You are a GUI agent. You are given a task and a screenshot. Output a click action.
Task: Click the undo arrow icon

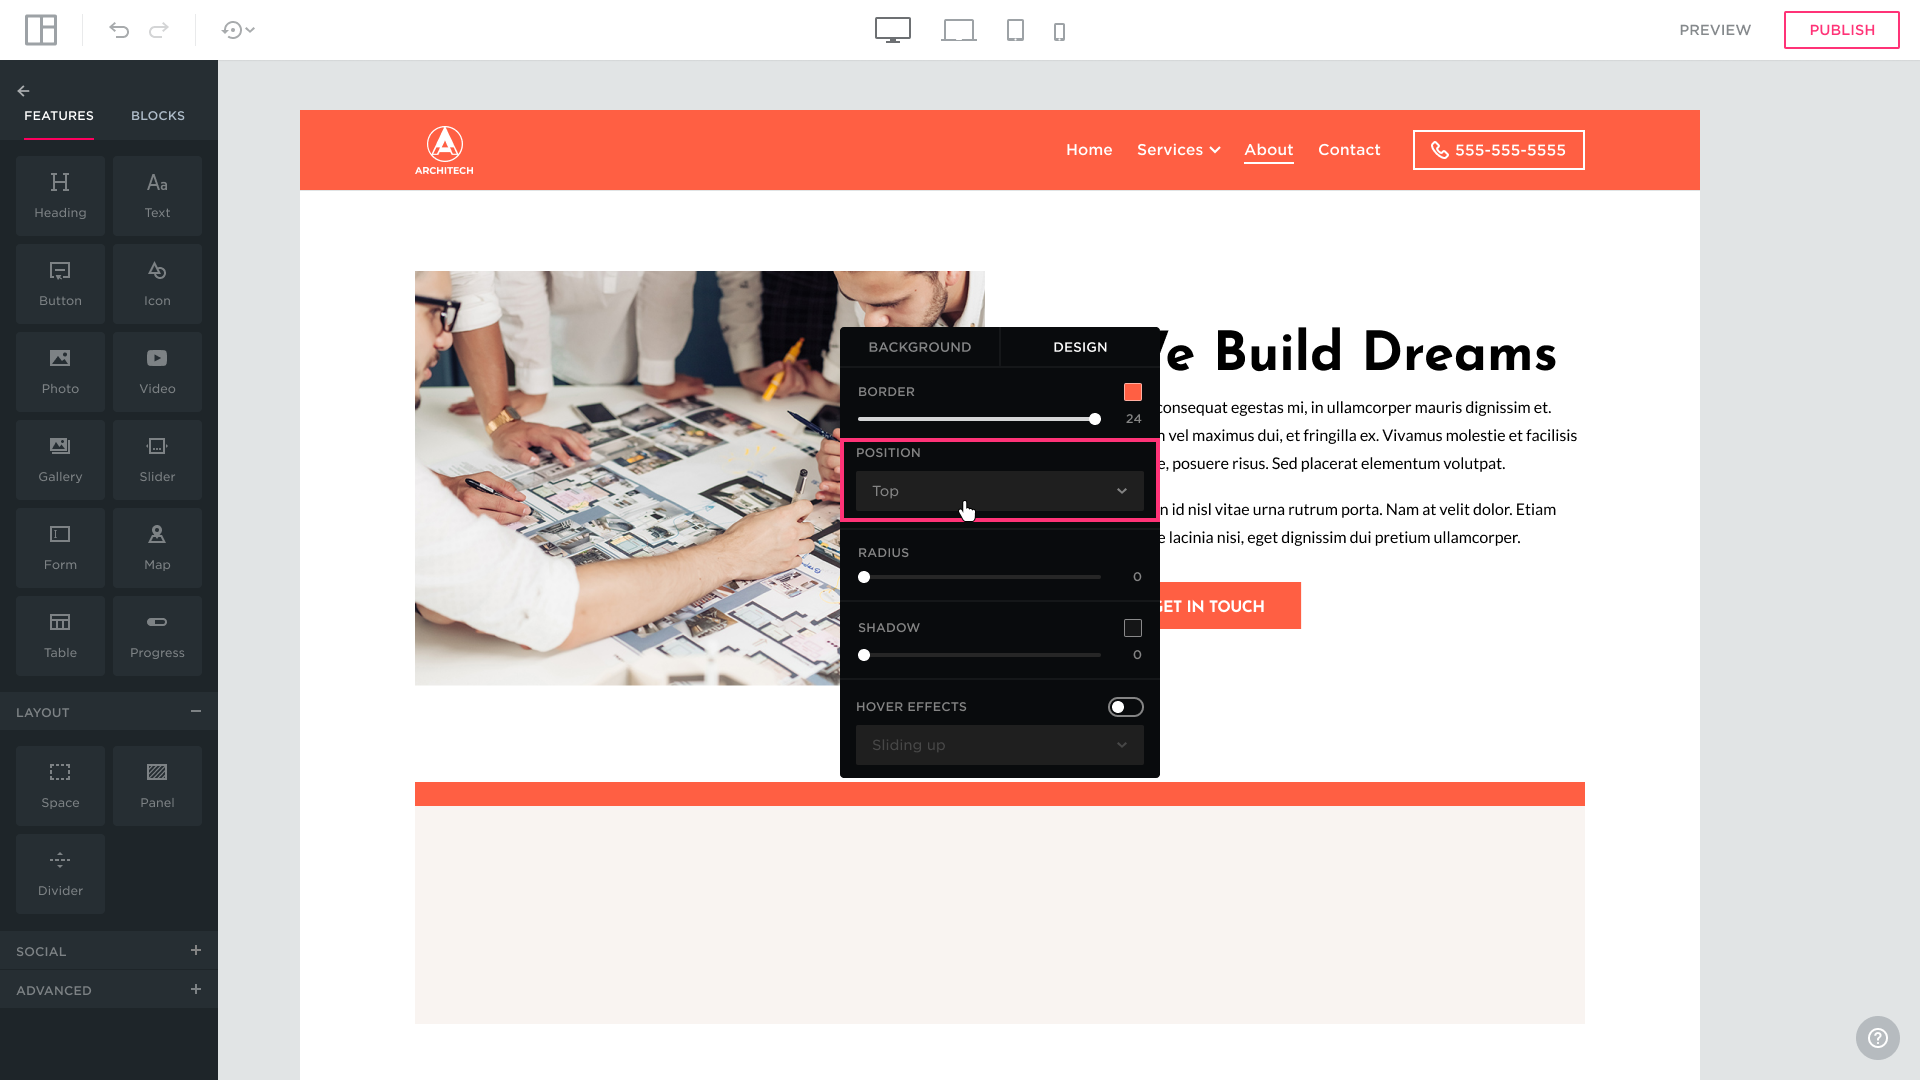click(119, 30)
